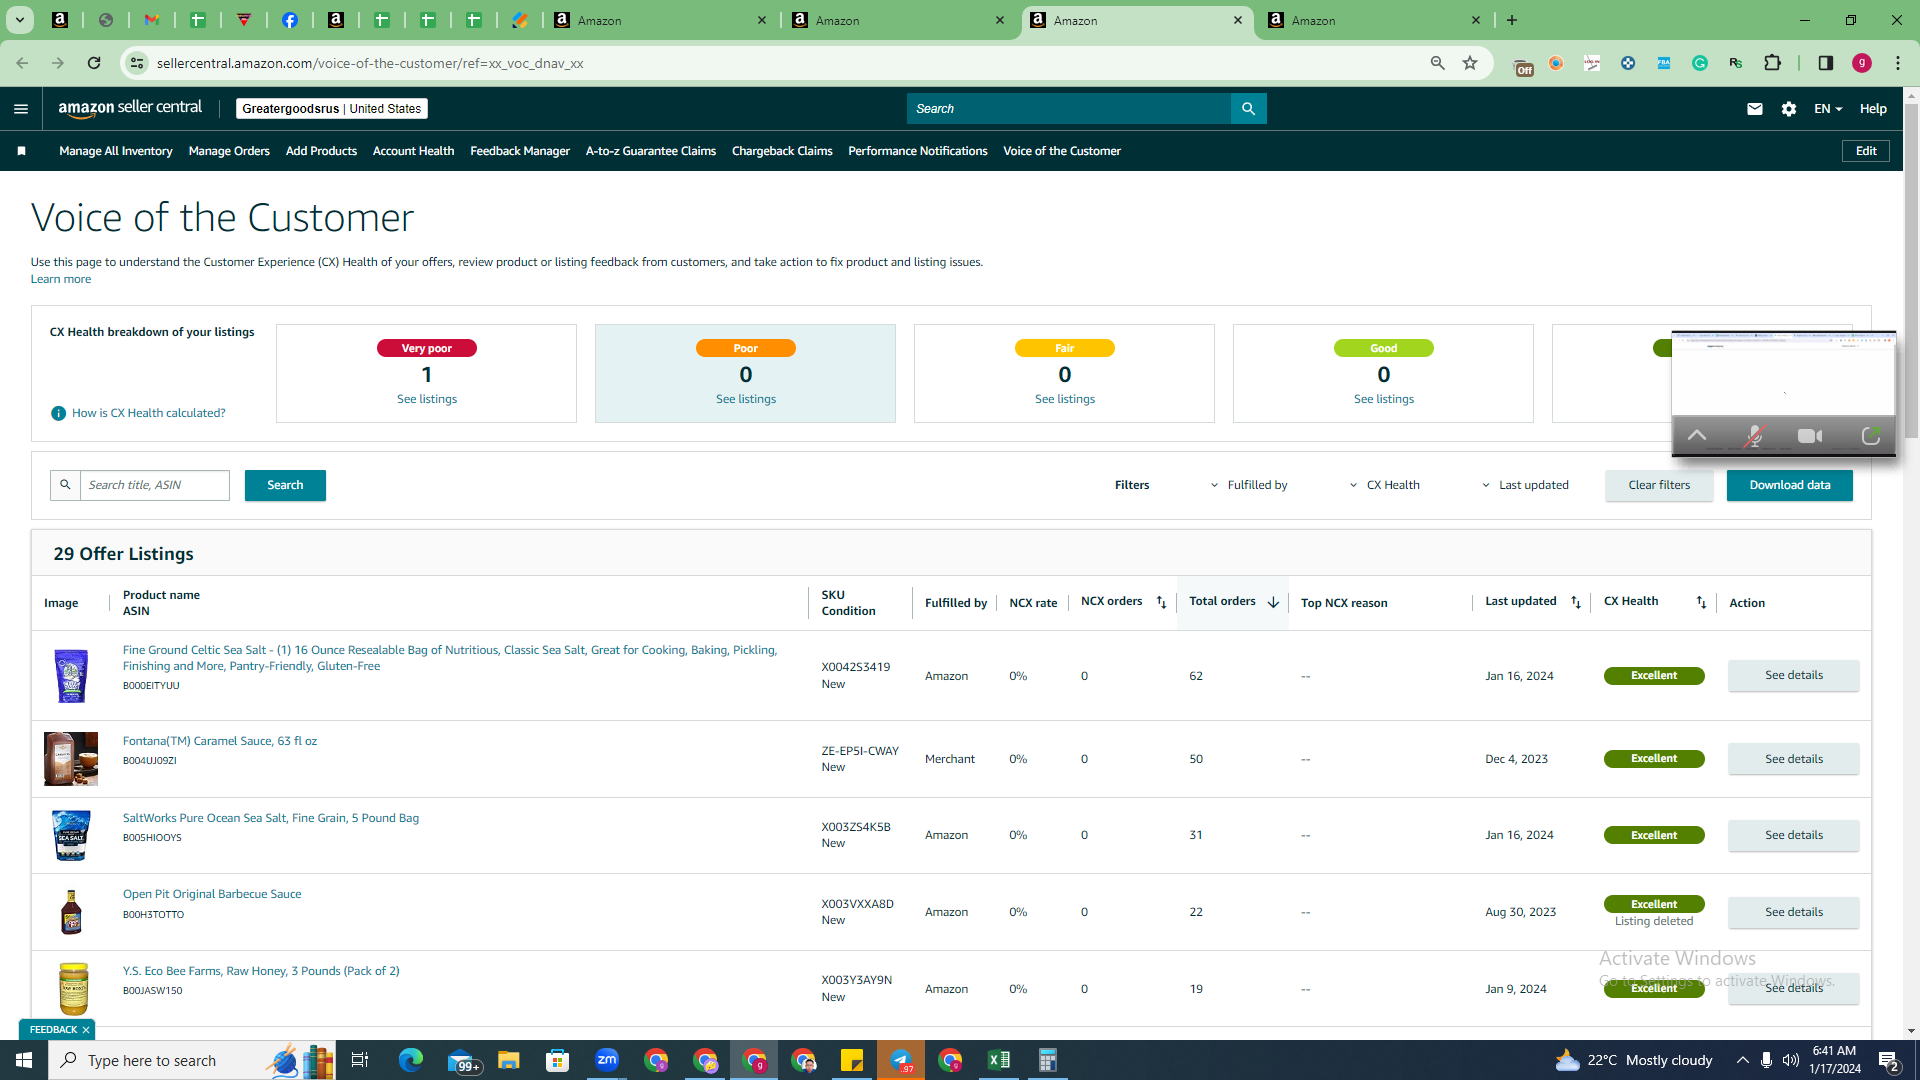The image size is (1920, 1080).
Task: Focus the top Seller Central Search field
Action: click(1069, 109)
